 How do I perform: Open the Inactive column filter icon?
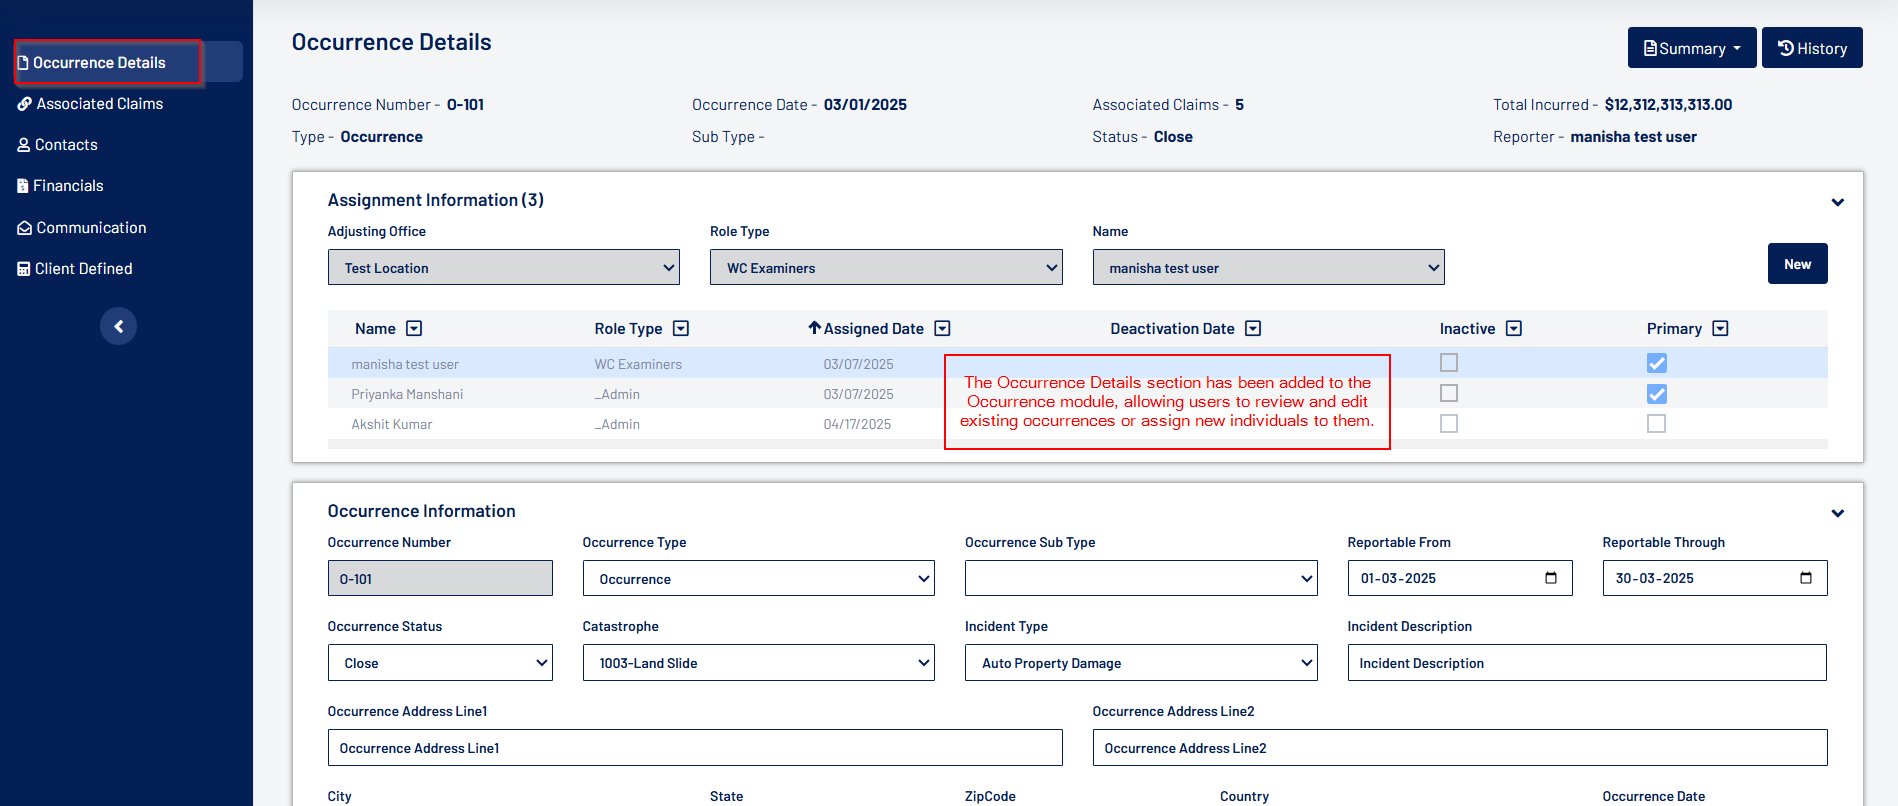[1514, 329]
